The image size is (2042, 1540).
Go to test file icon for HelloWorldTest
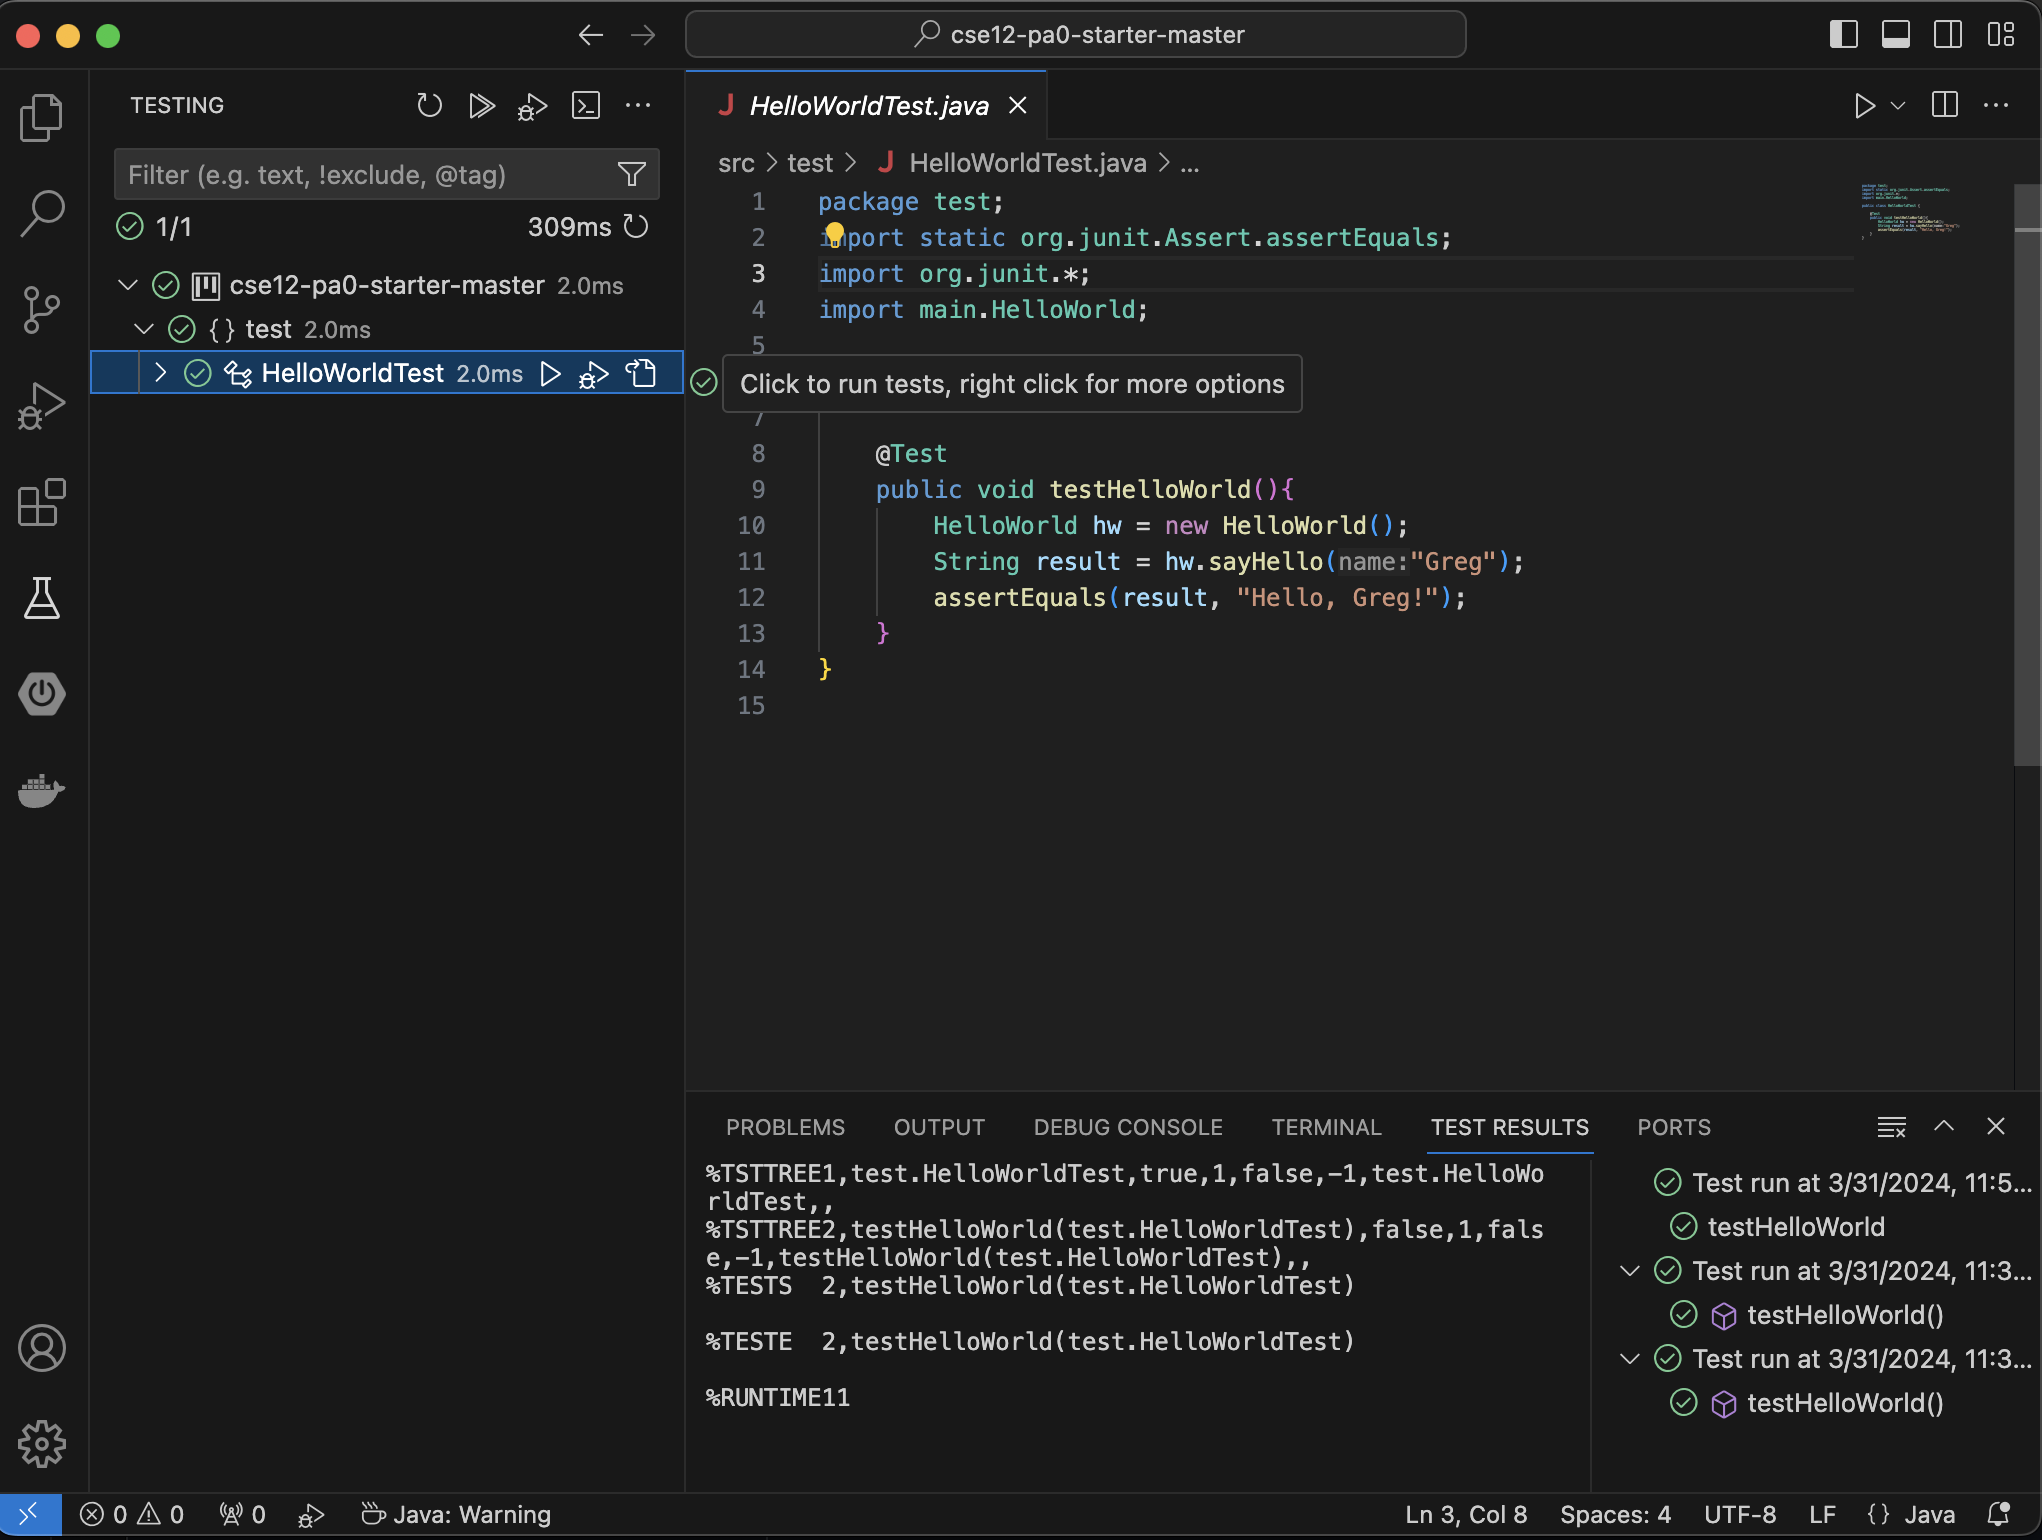pyautogui.click(x=641, y=373)
